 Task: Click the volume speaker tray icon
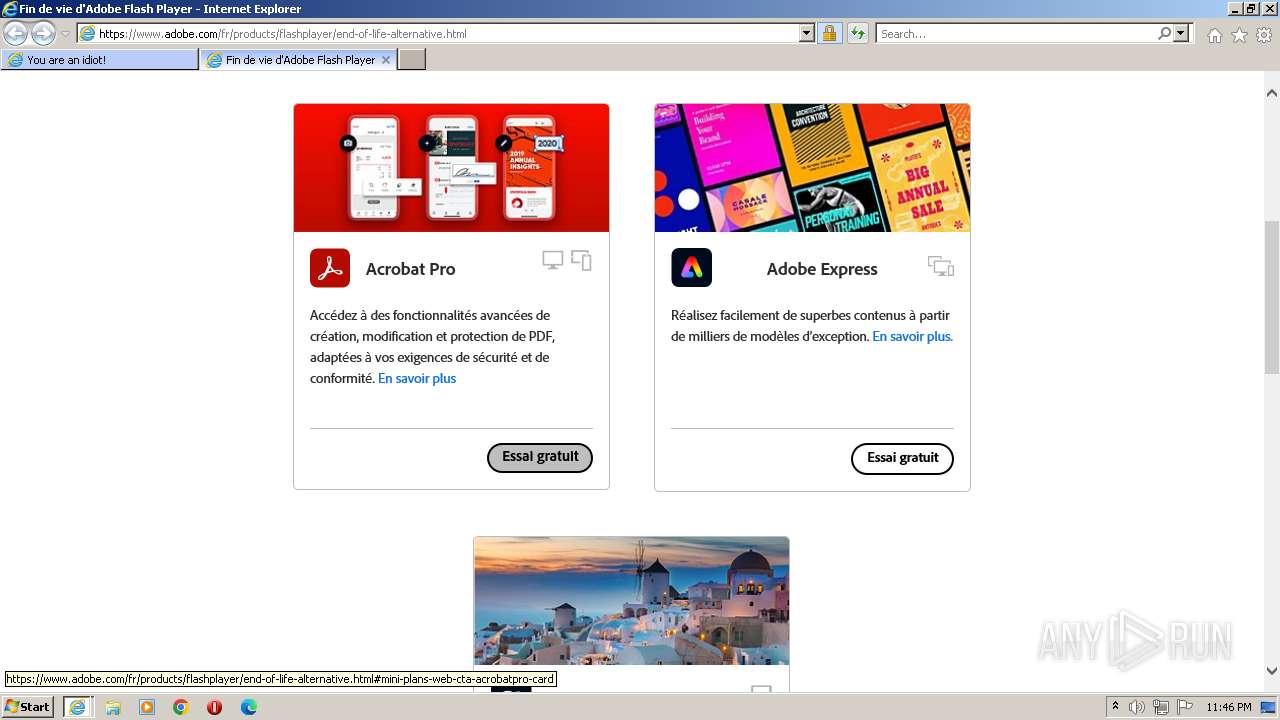point(1137,707)
